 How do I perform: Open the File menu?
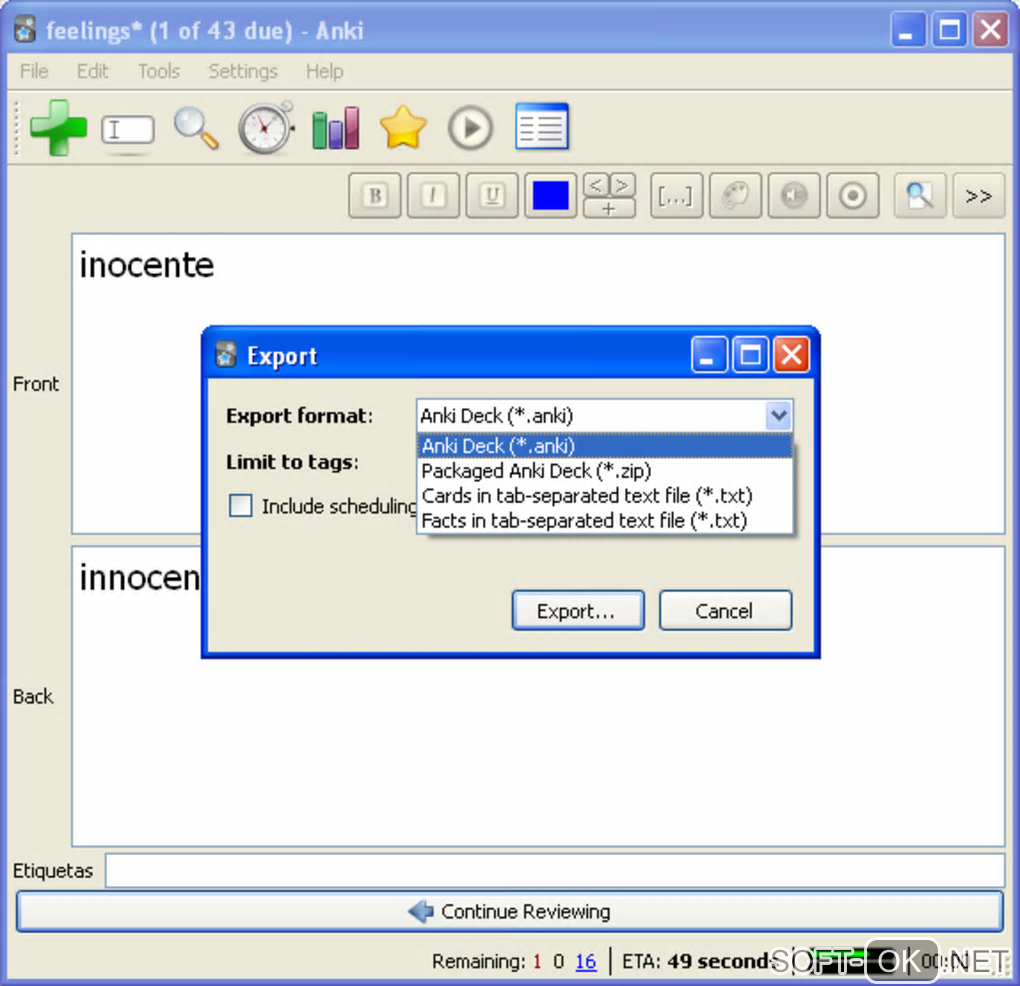pos(34,71)
